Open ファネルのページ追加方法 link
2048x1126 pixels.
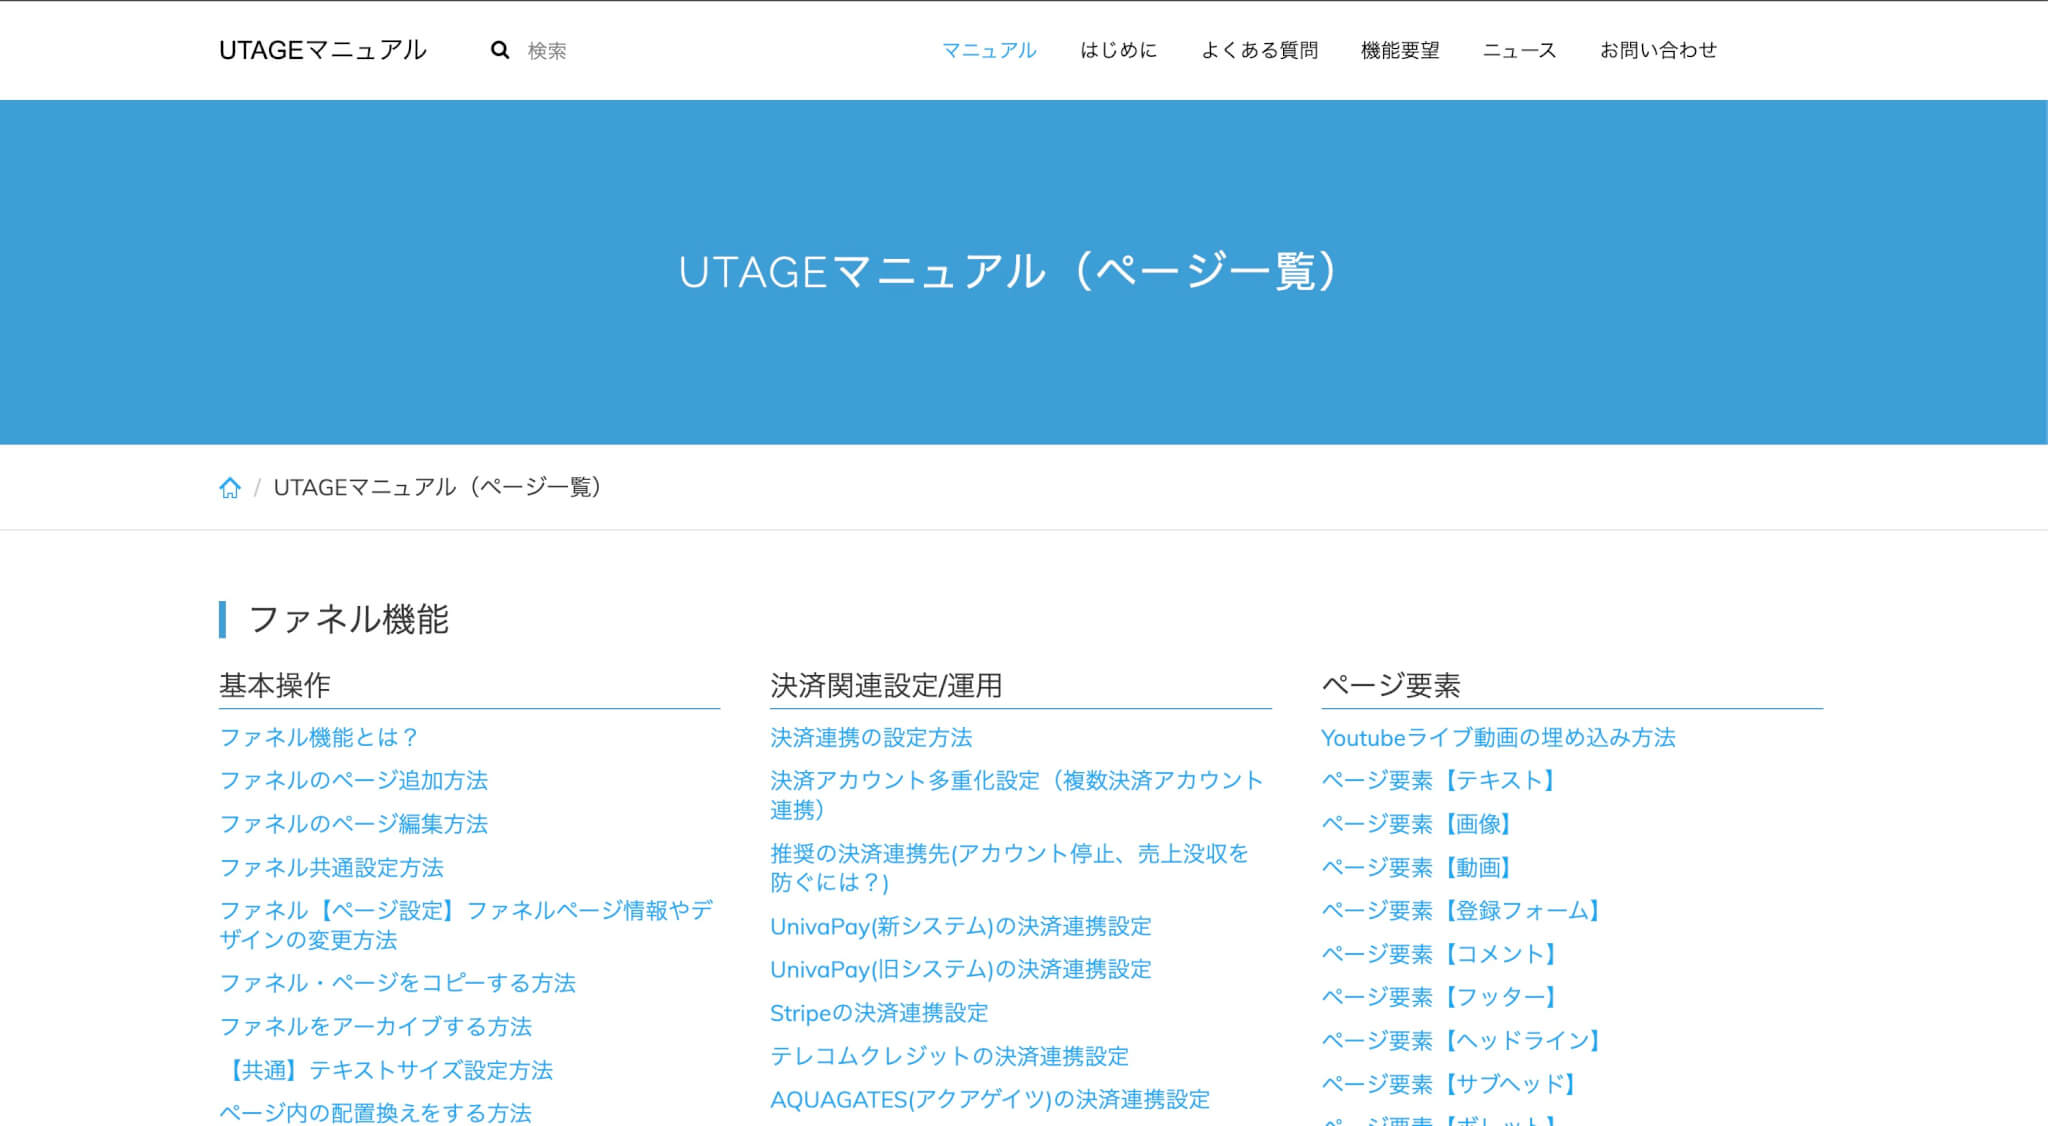coord(353,780)
